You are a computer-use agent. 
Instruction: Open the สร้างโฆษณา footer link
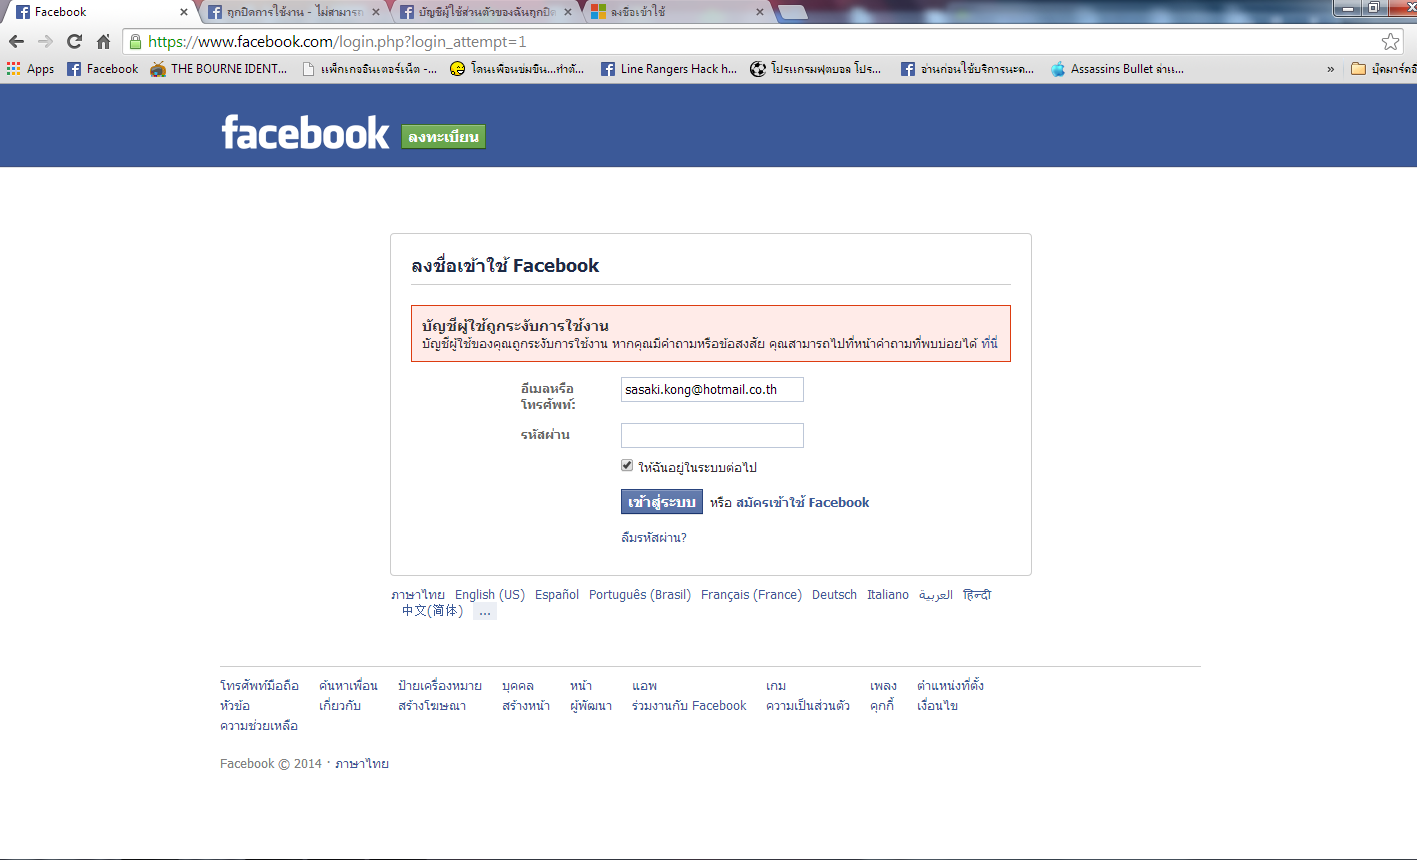432,706
